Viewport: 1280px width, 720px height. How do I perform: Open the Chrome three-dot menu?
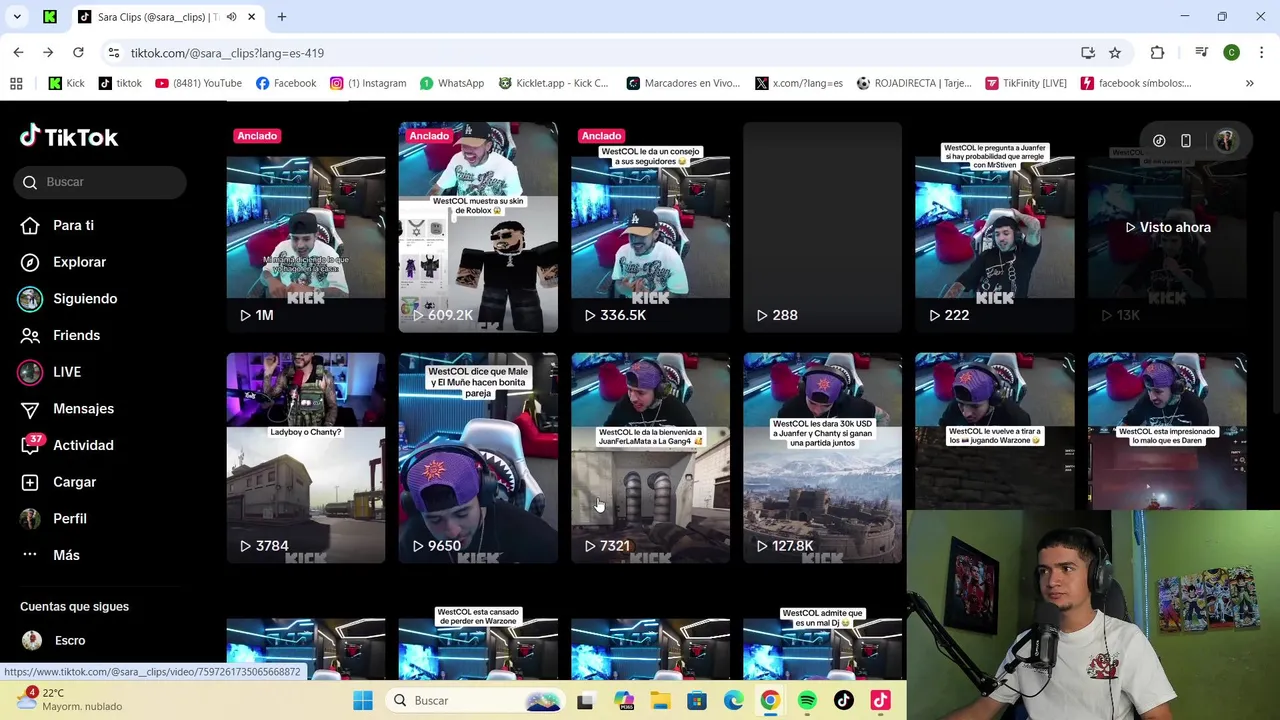pyautogui.click(x=1262, y=53)
